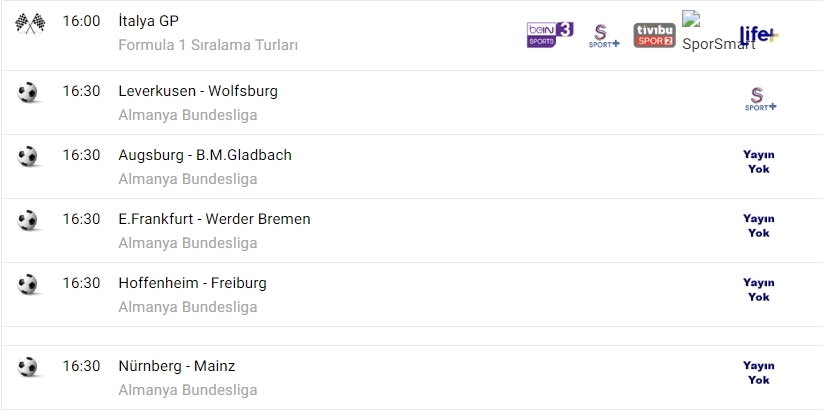823x411 pixels.
Task: Click Yayın Yok label for Hoffenheim match
Action: [759, 290]
